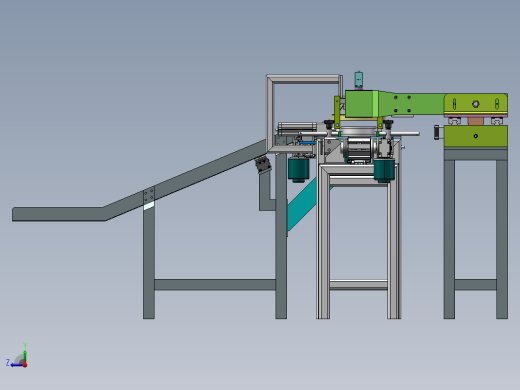
Task: Click the red X axis dot on the triad
Action: [x=25, y=365]
